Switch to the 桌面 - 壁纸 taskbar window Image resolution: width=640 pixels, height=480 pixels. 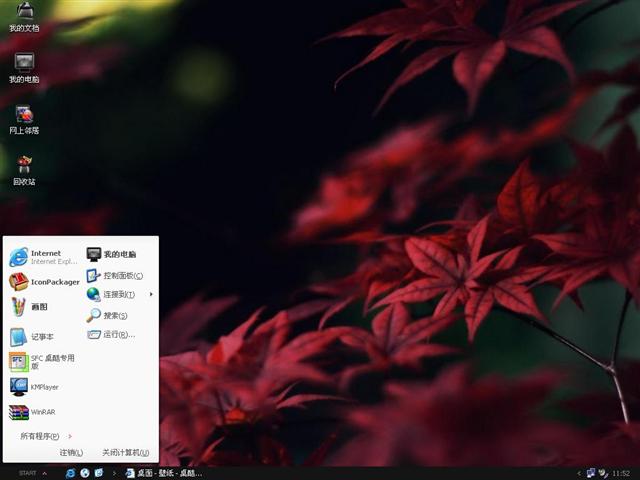pos(164,472)
